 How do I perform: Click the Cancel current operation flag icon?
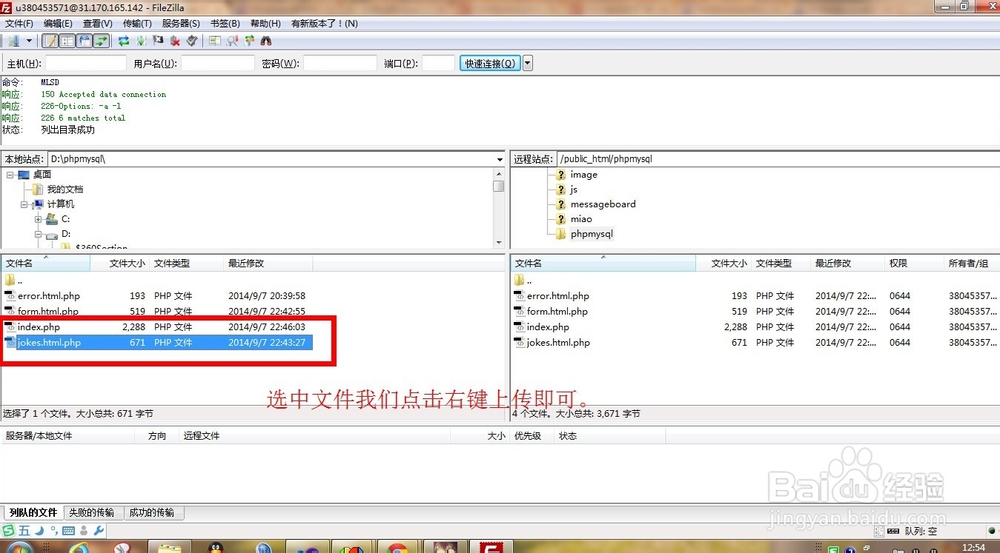[x=158, y=41]
